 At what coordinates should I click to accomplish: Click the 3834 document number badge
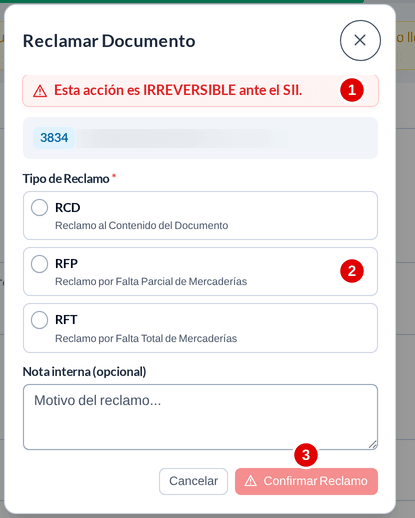54,138
